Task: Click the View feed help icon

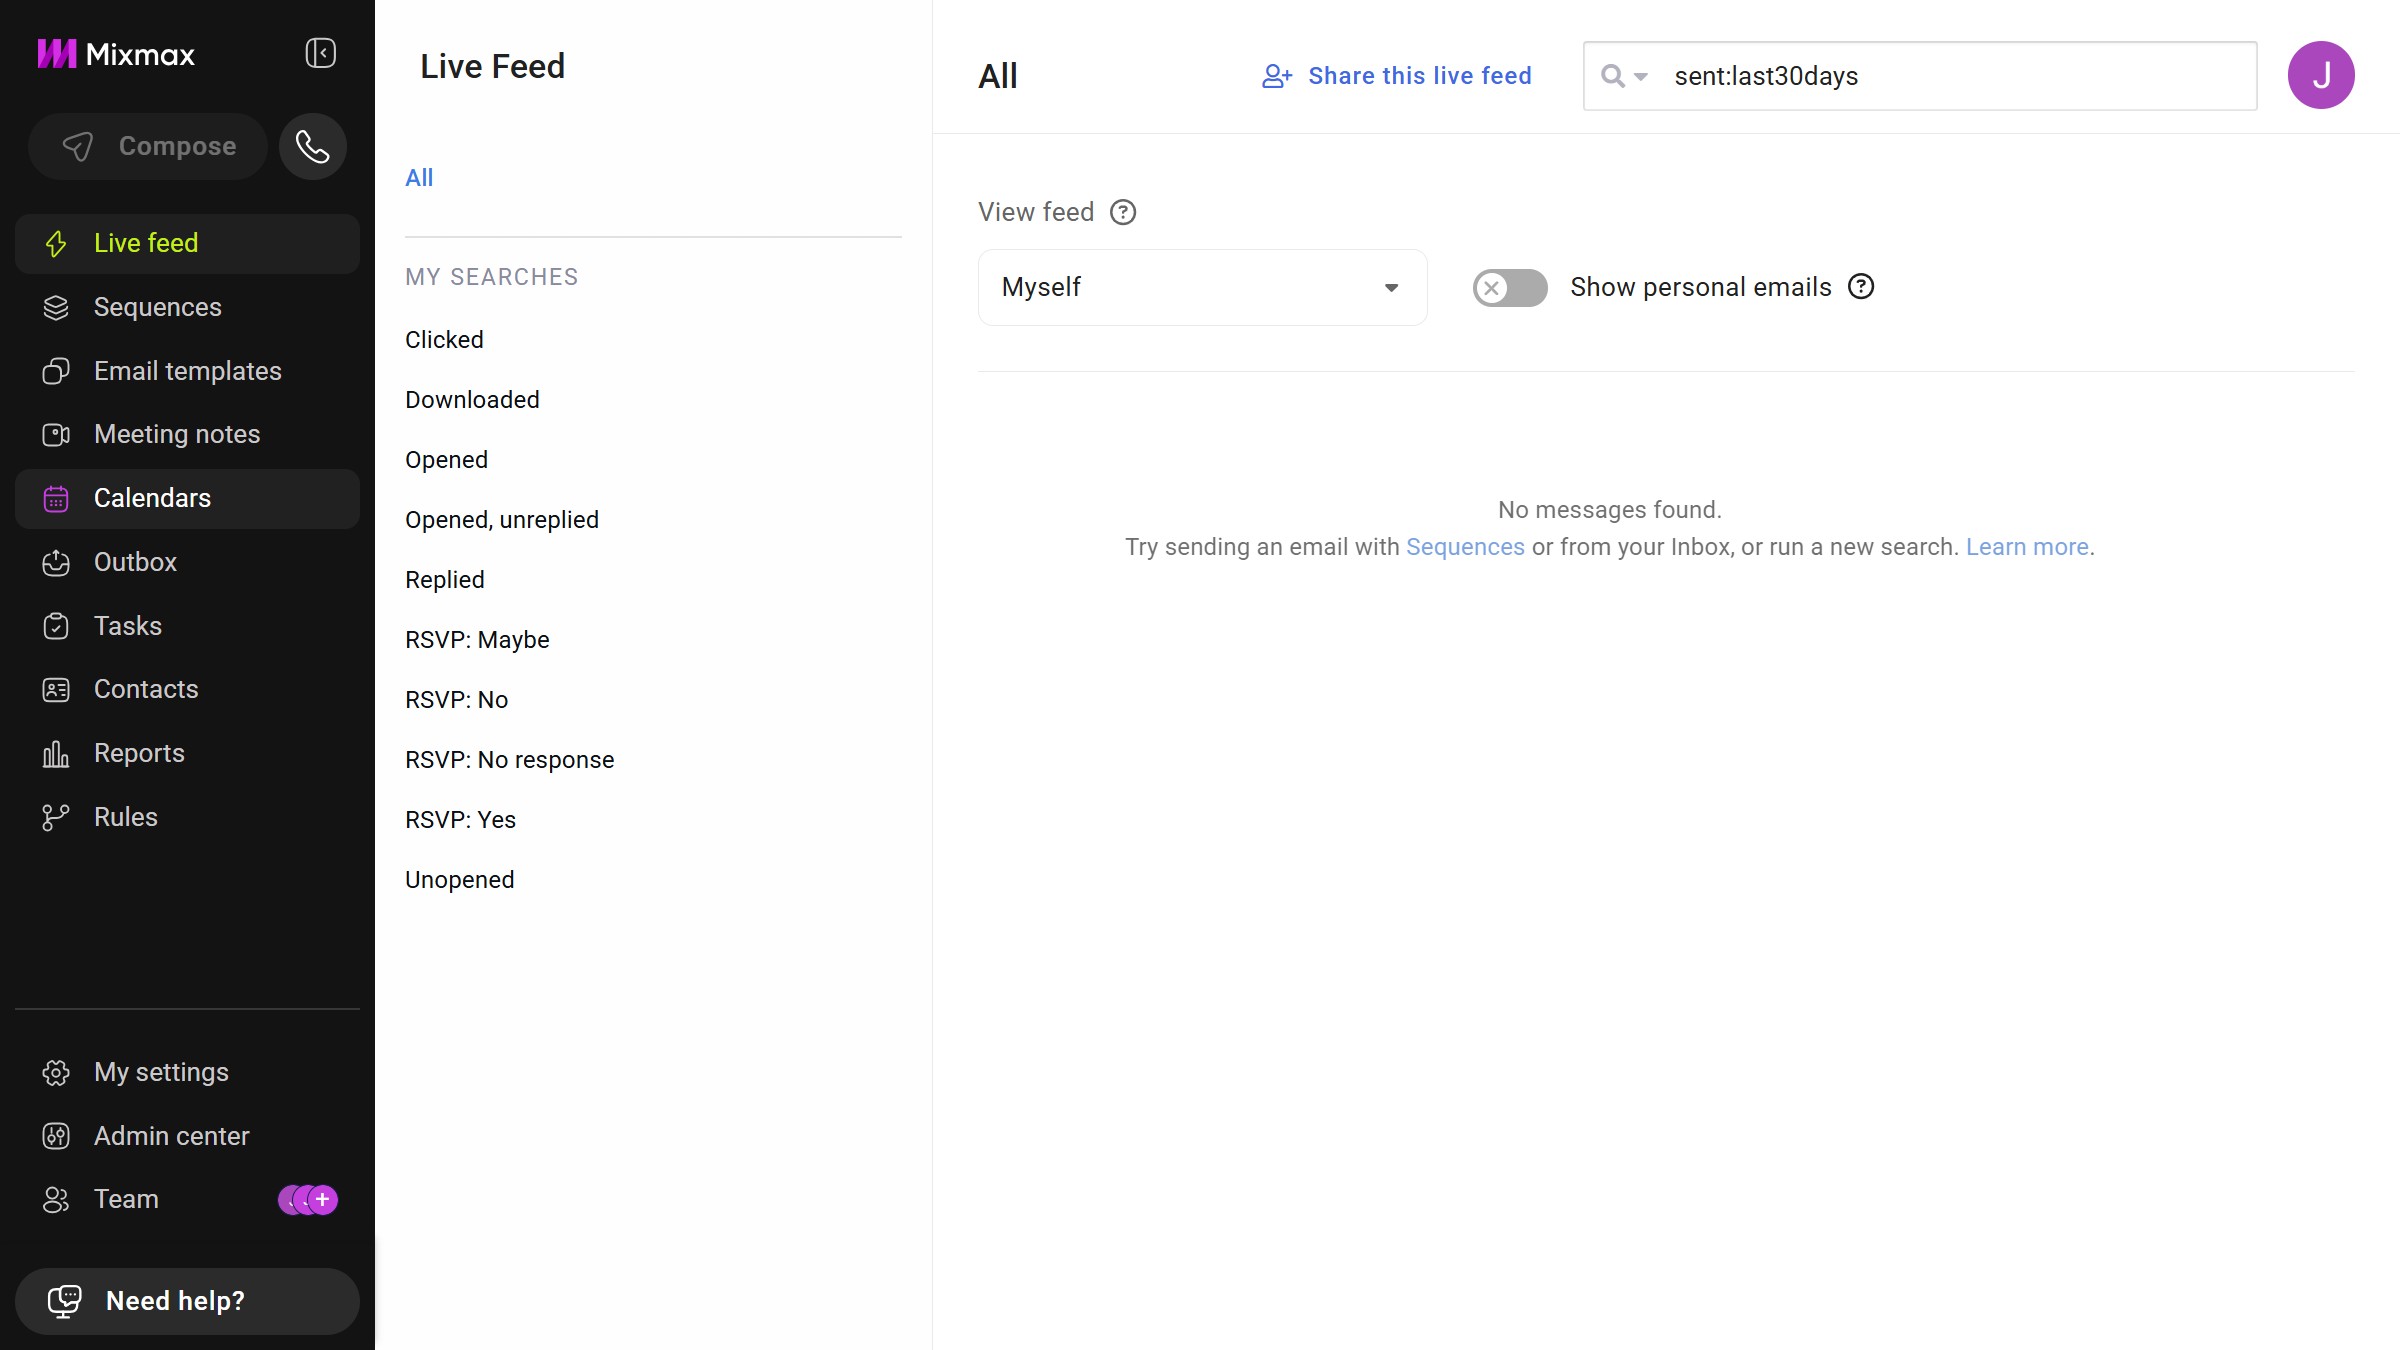Action: 1123,212
